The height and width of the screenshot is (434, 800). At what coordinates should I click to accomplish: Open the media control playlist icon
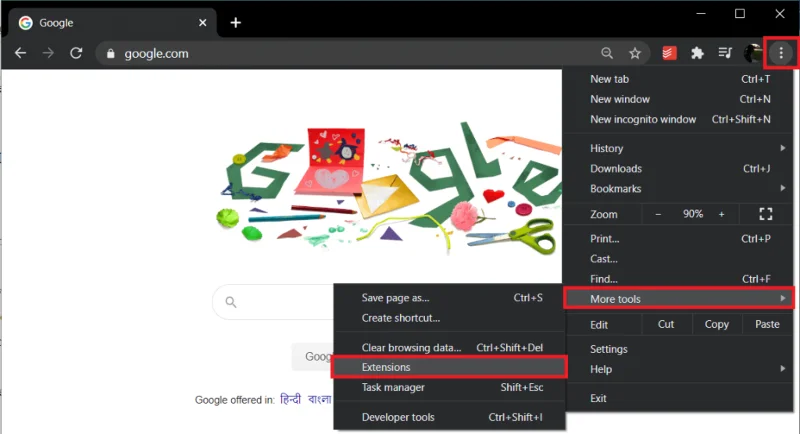tap(725, 53)
